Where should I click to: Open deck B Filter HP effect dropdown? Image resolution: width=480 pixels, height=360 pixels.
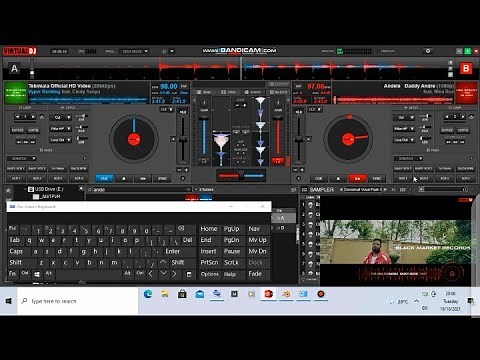[x=404, y=129]
